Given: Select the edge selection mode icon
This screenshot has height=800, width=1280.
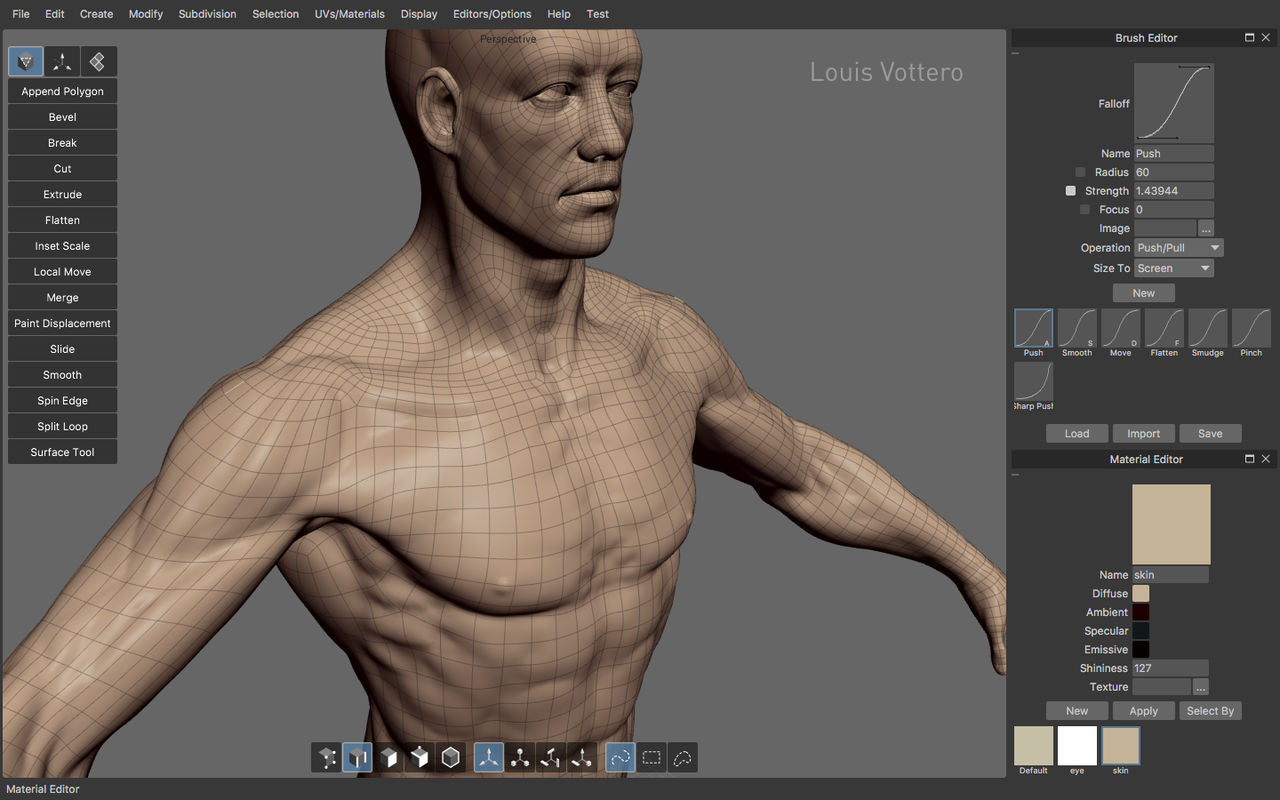Looking at the screenshot, I should point(358,758).
